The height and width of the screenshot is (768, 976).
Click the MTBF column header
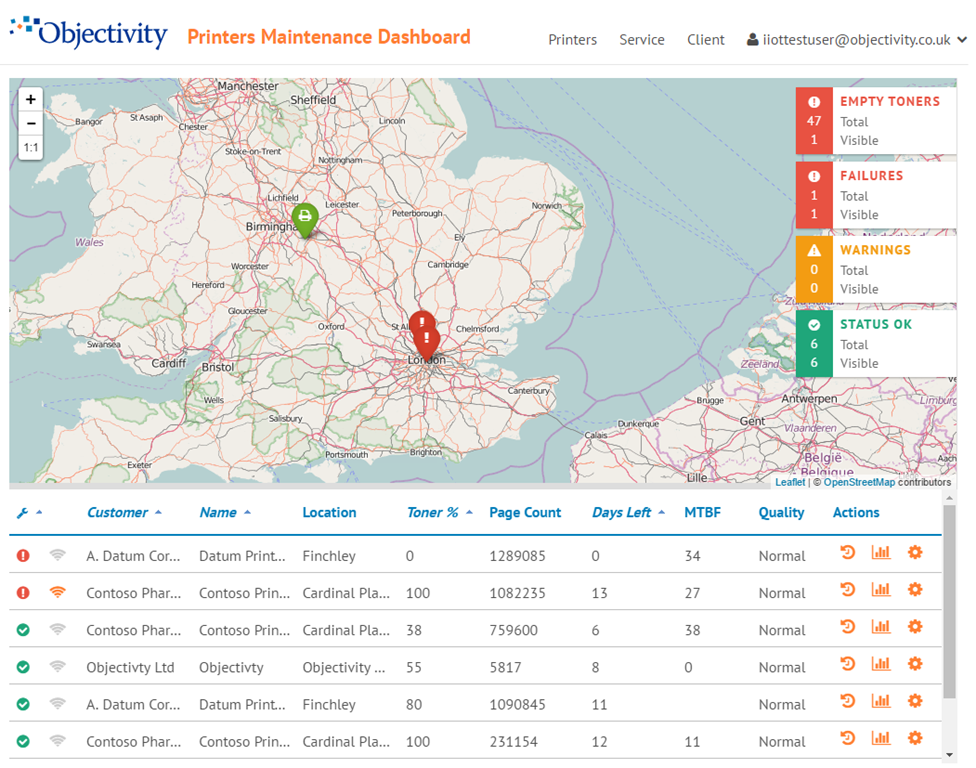702,513
